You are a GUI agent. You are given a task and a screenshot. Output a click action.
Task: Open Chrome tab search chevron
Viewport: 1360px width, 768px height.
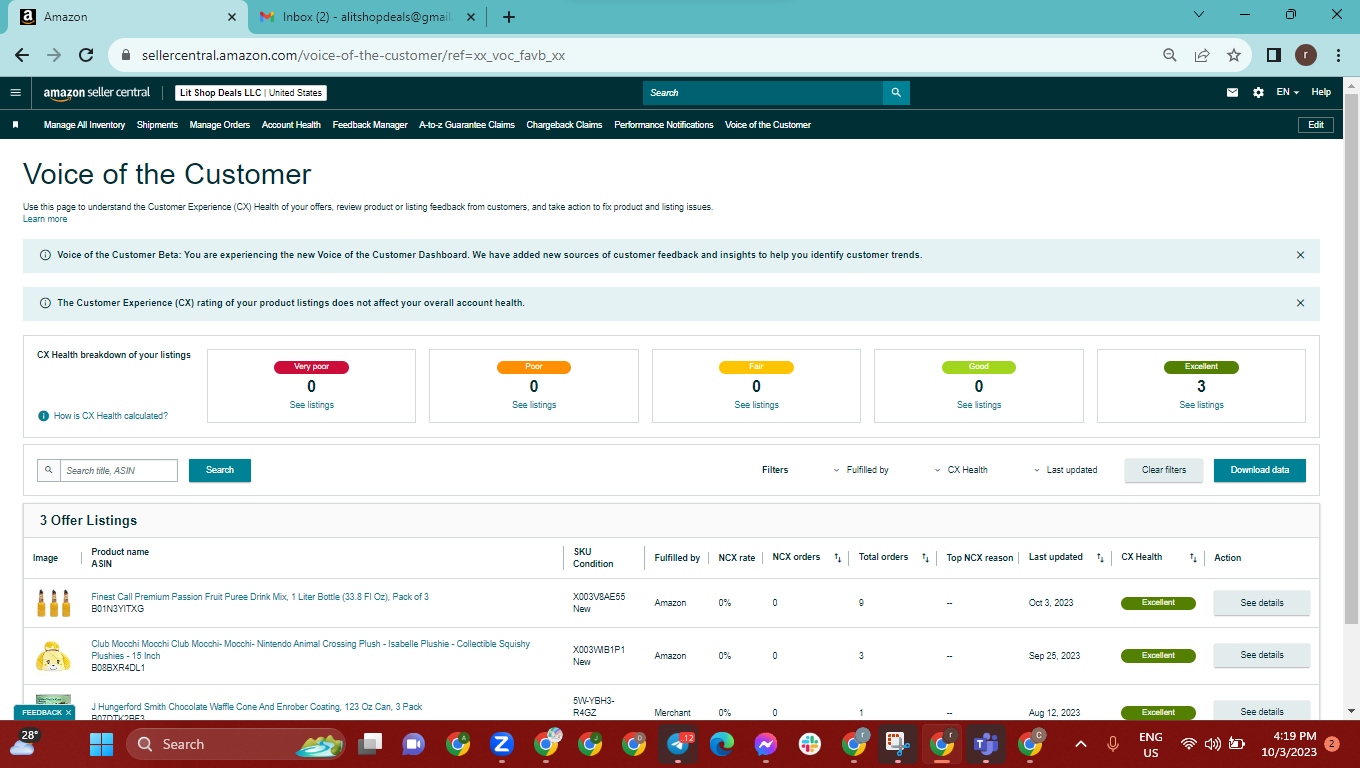tap(1200, 14)
